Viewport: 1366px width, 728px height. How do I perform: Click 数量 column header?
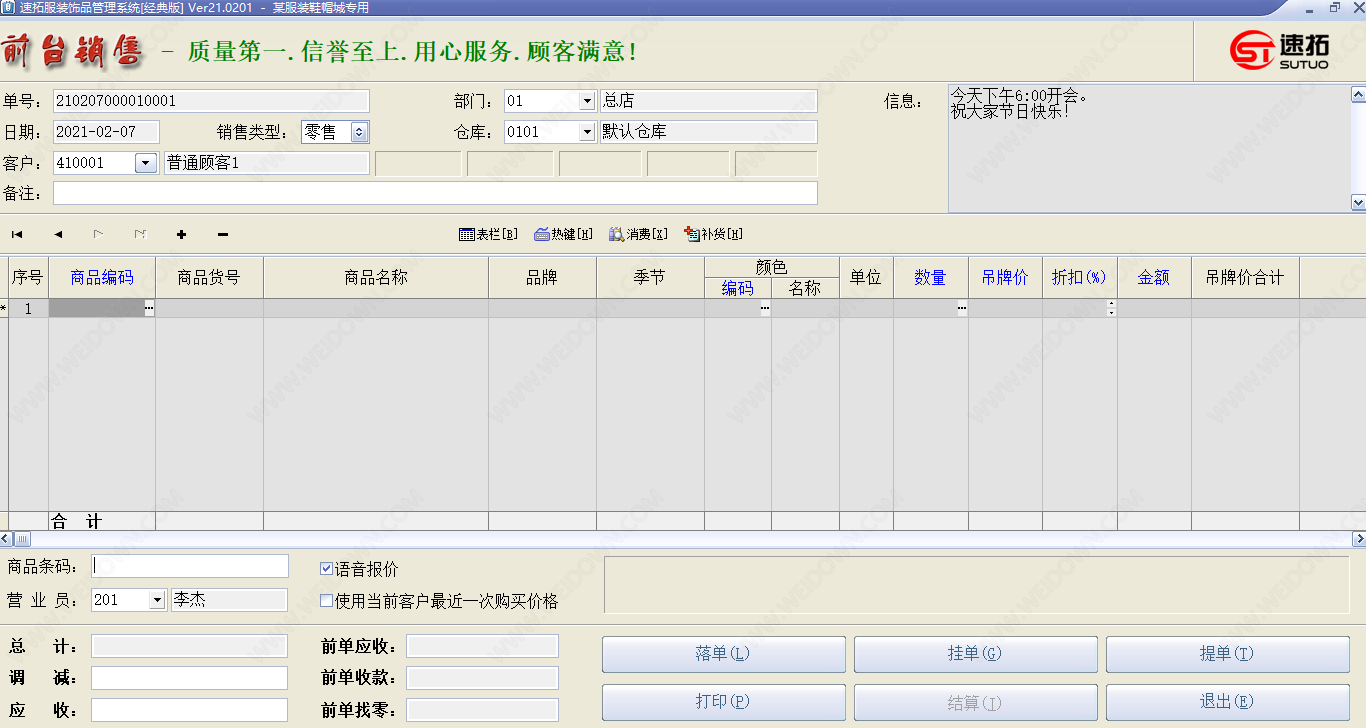point(930,277)
